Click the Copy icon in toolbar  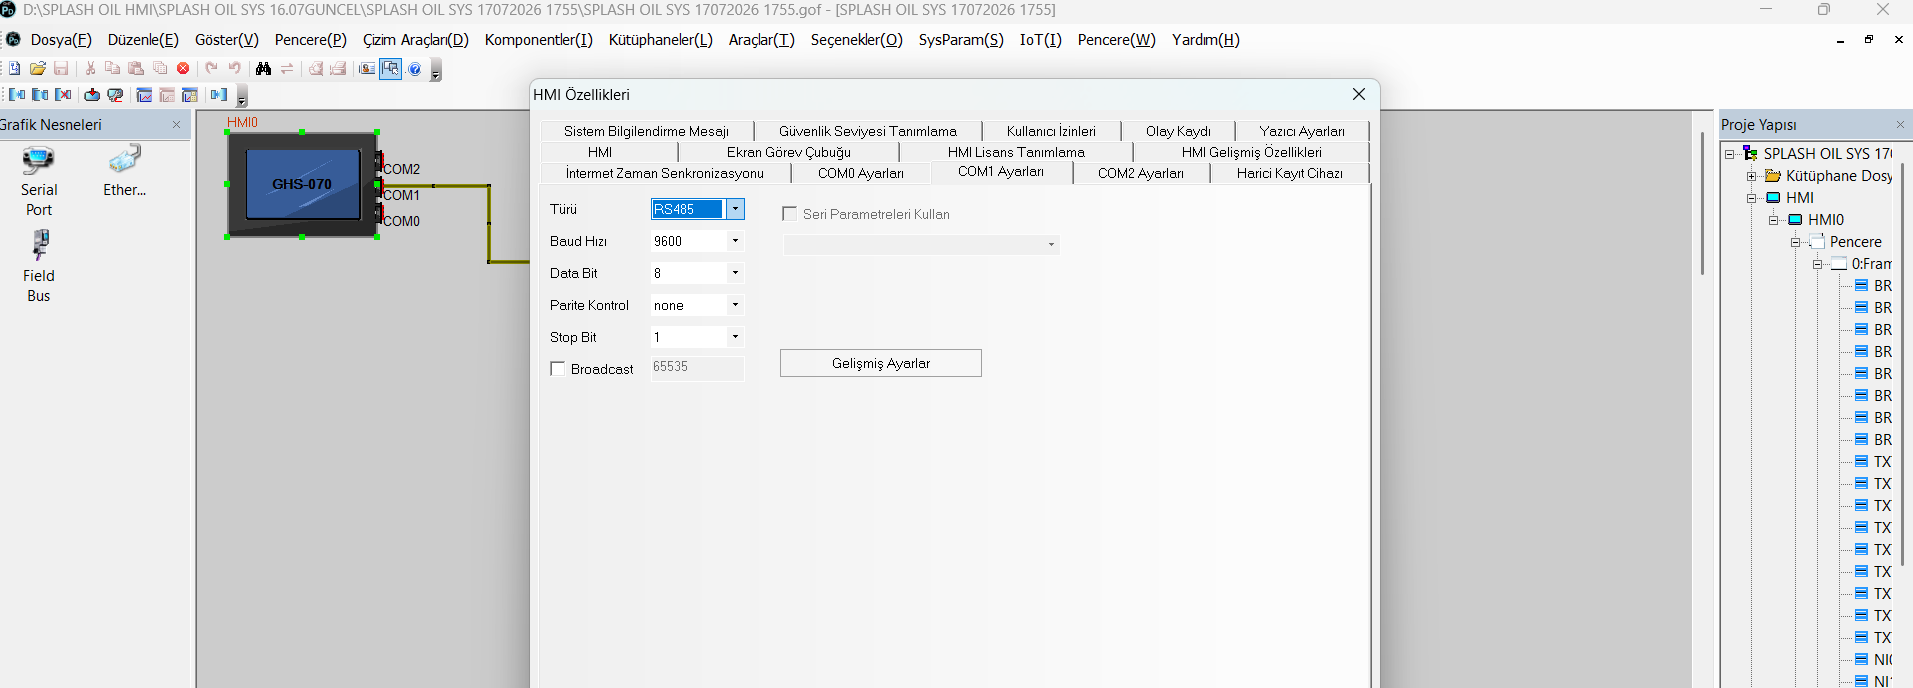pos(112,68)
